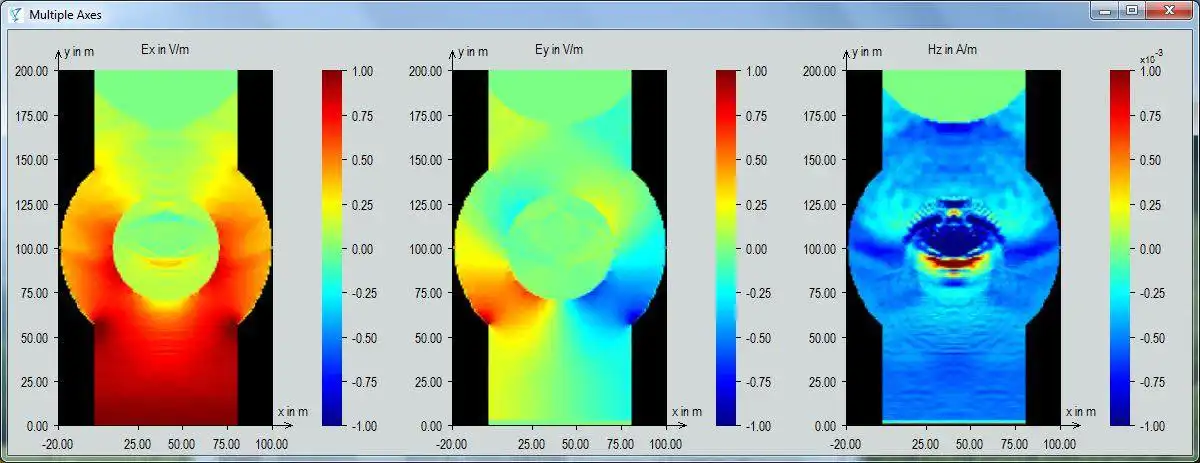
Task: Click the 'y in m' label of Ey plot
Action: point(473,53)
